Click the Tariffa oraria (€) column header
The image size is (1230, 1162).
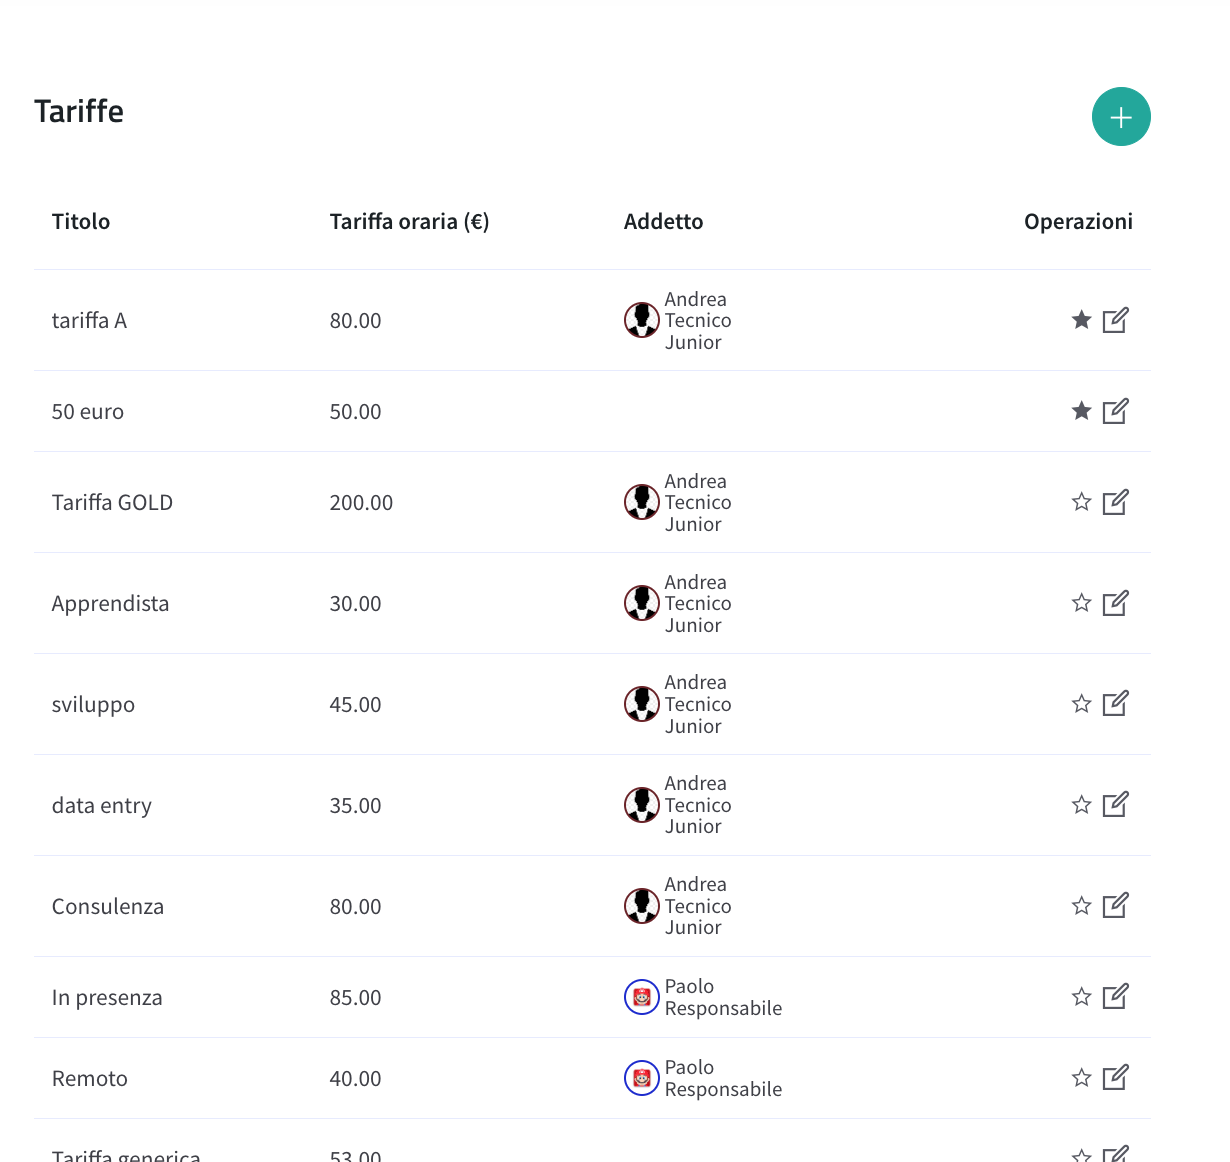point(410,222)
